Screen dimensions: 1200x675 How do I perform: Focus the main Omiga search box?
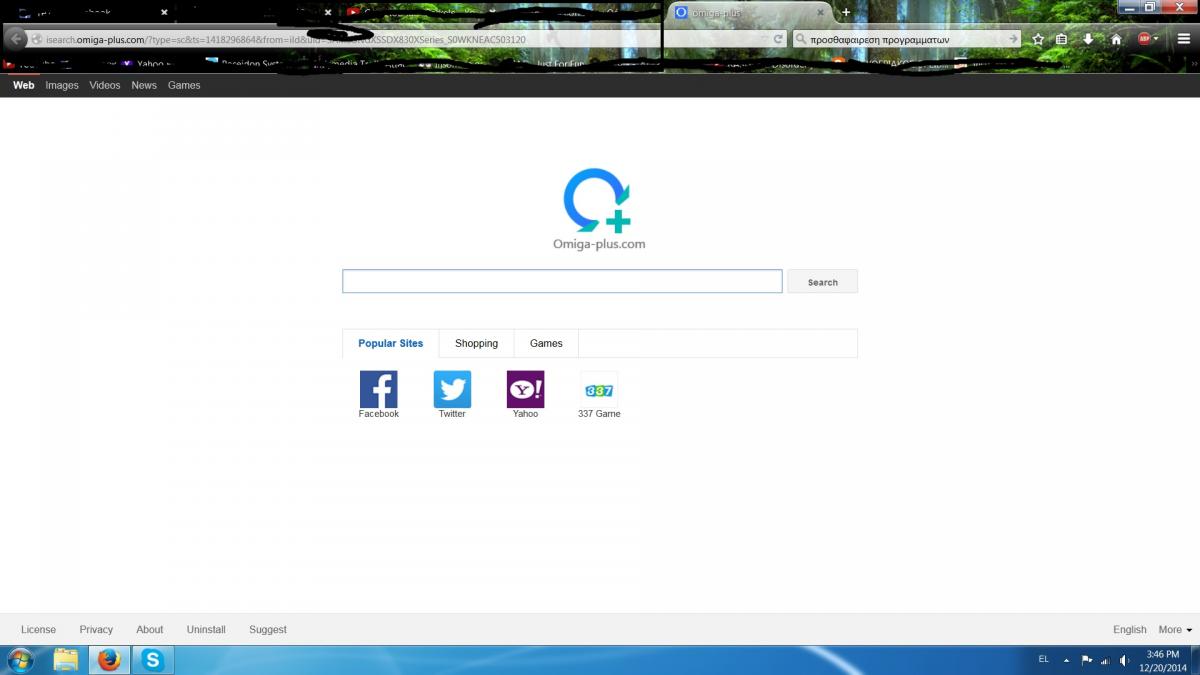click(562, 281)
